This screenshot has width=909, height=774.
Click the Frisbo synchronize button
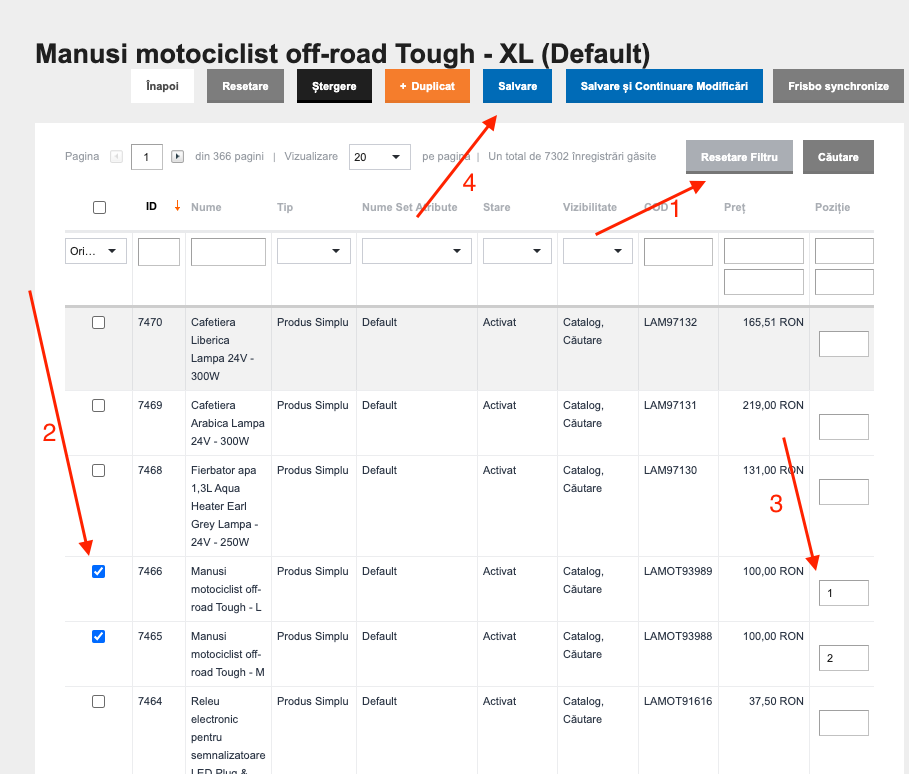click(838, 86)
